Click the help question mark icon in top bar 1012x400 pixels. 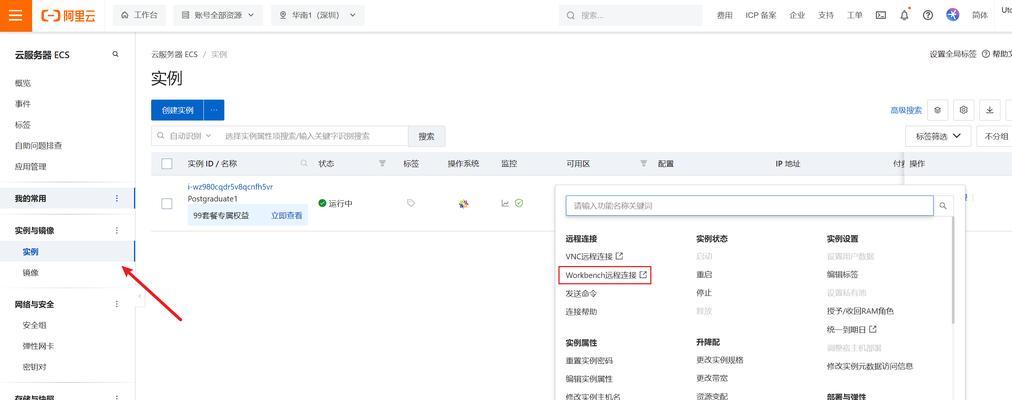pos(927,15)
